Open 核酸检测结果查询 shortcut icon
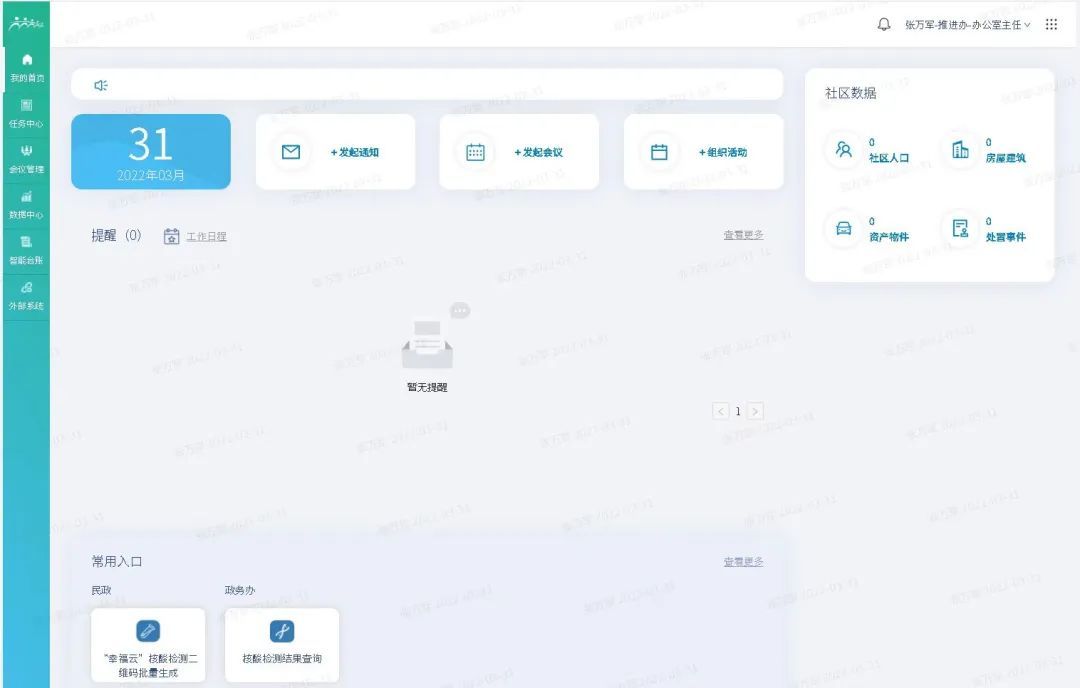This screenshot has width=1080, height=688. (x=282, y=632)
